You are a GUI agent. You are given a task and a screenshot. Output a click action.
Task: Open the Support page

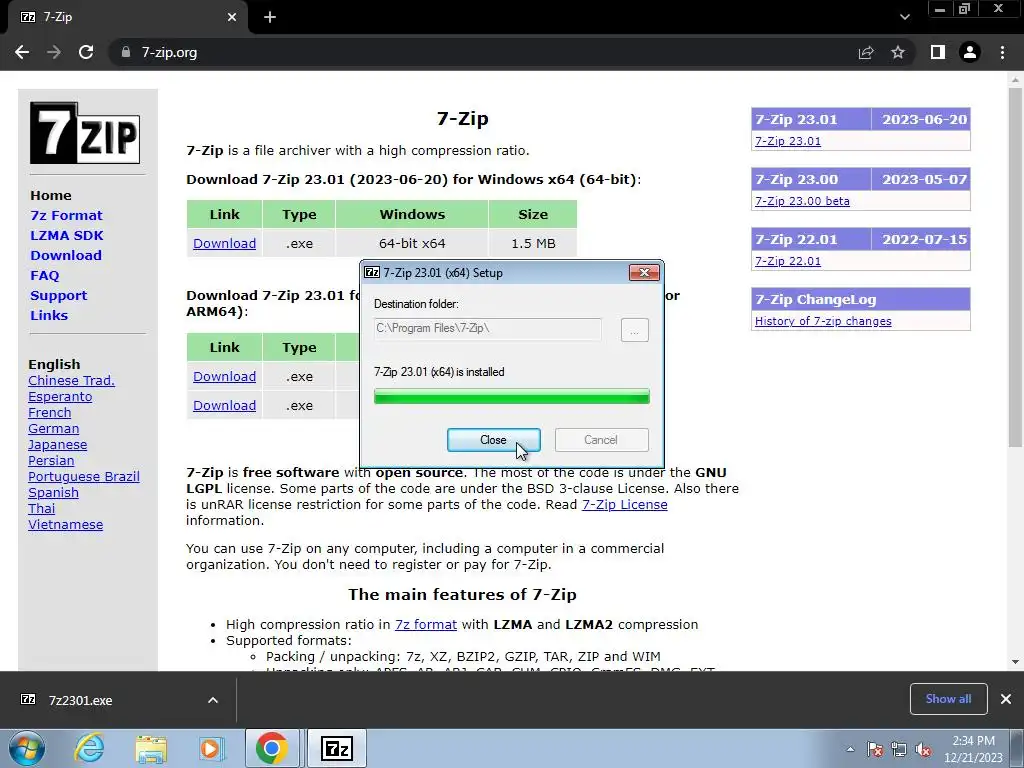[59, 296]
